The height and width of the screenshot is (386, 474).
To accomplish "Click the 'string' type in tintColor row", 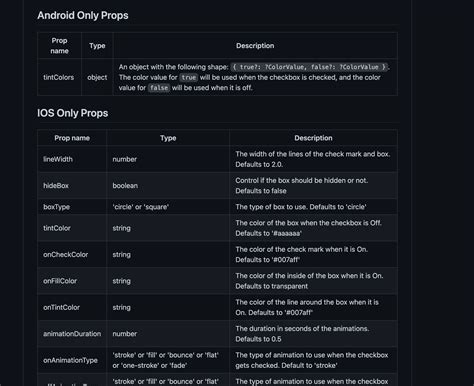I will point(121,228).
